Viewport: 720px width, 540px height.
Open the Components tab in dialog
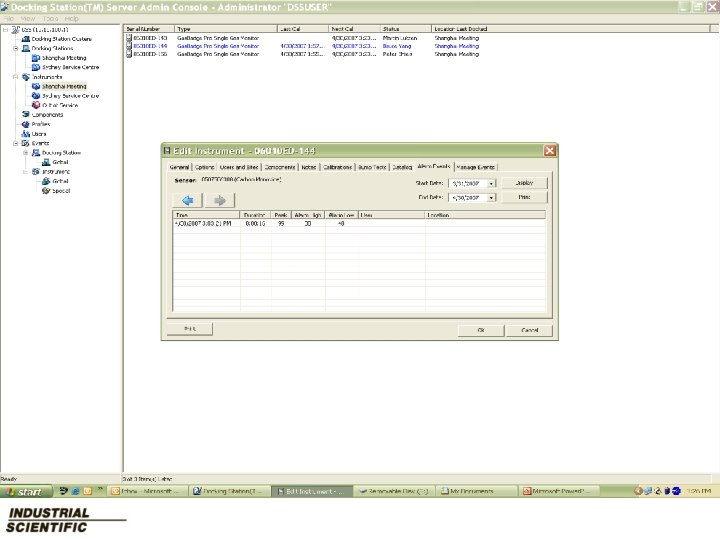[280, 167]
